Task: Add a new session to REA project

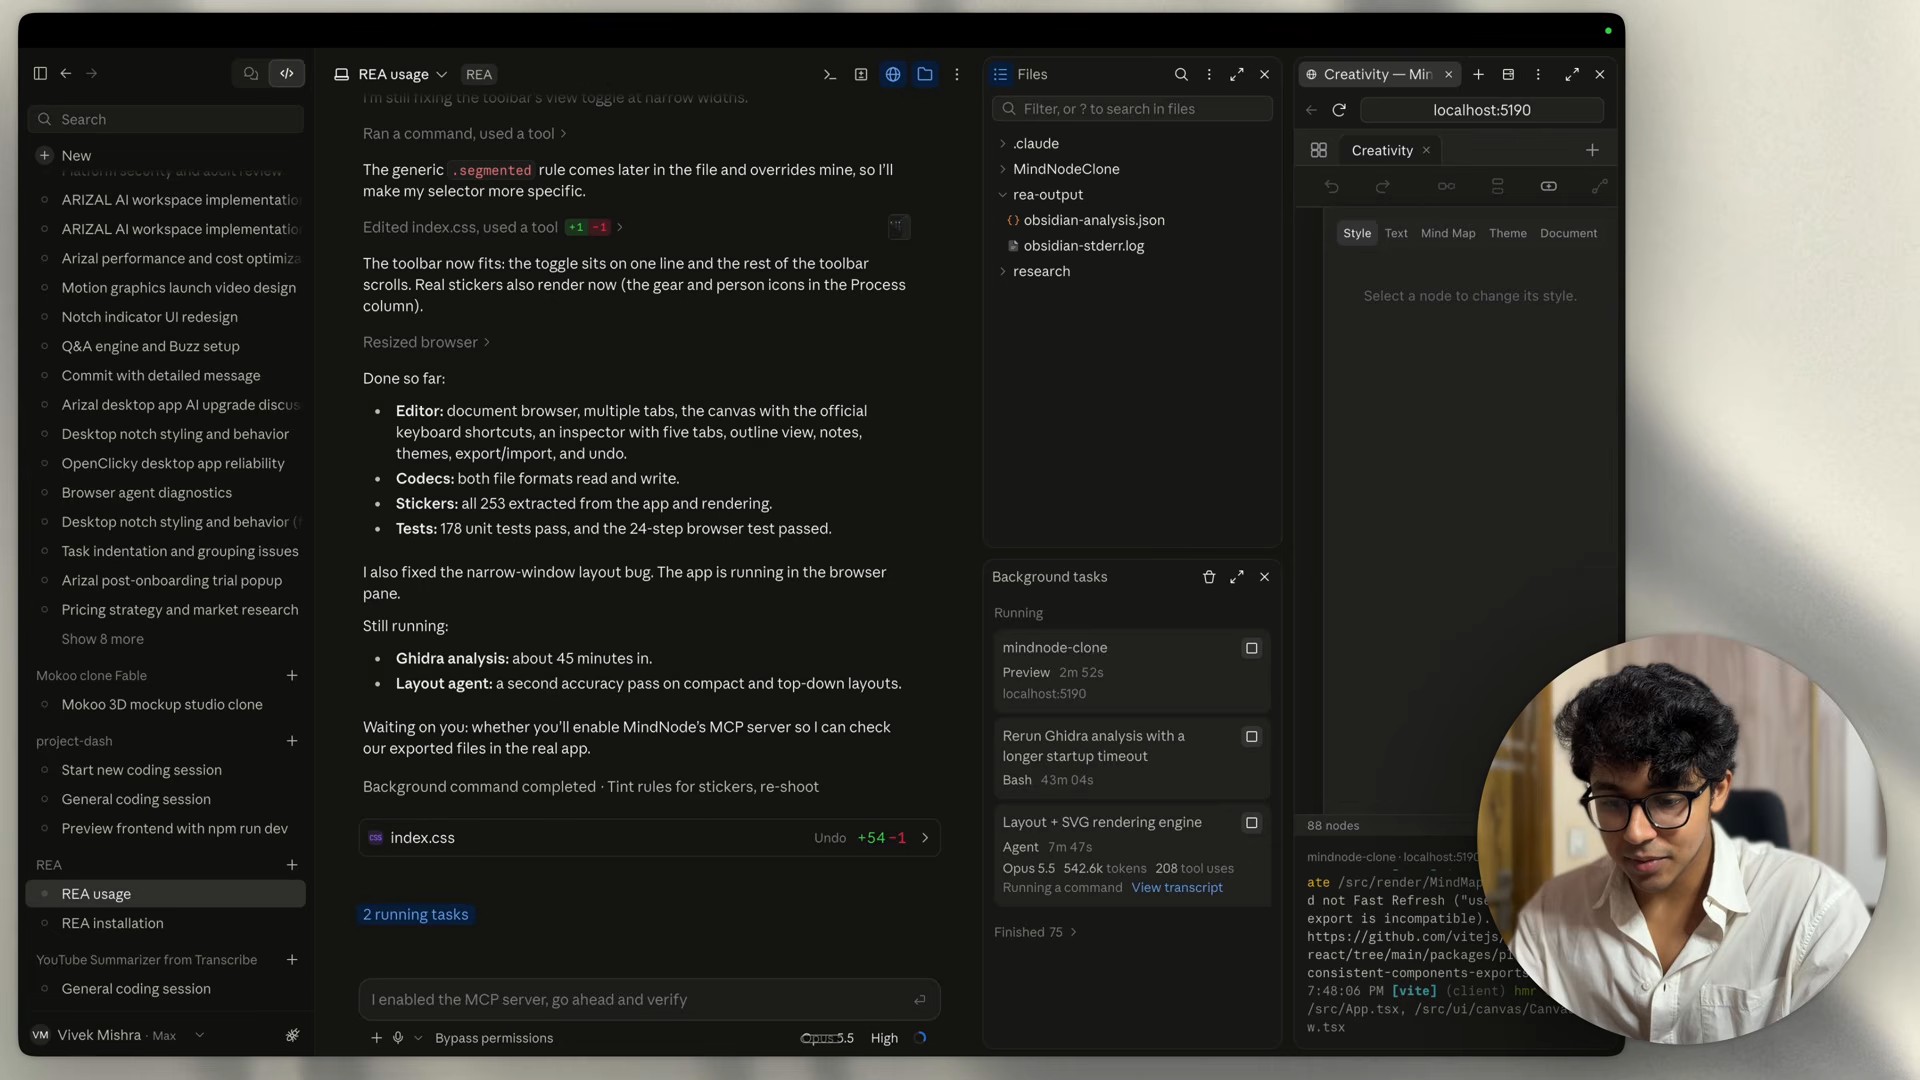Action: 292,865
